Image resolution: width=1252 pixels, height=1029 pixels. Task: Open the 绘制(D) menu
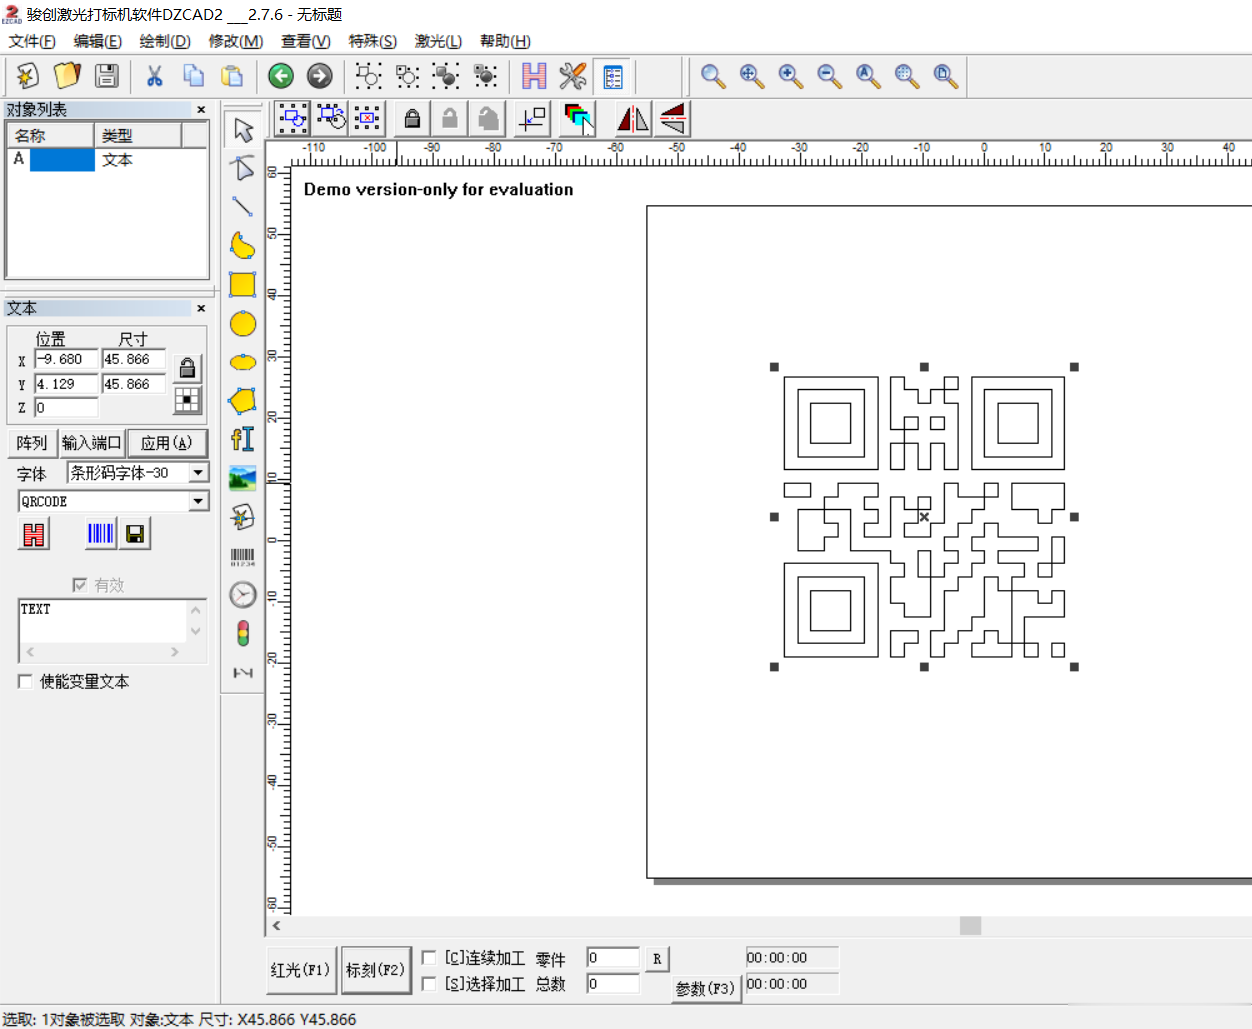165,41
